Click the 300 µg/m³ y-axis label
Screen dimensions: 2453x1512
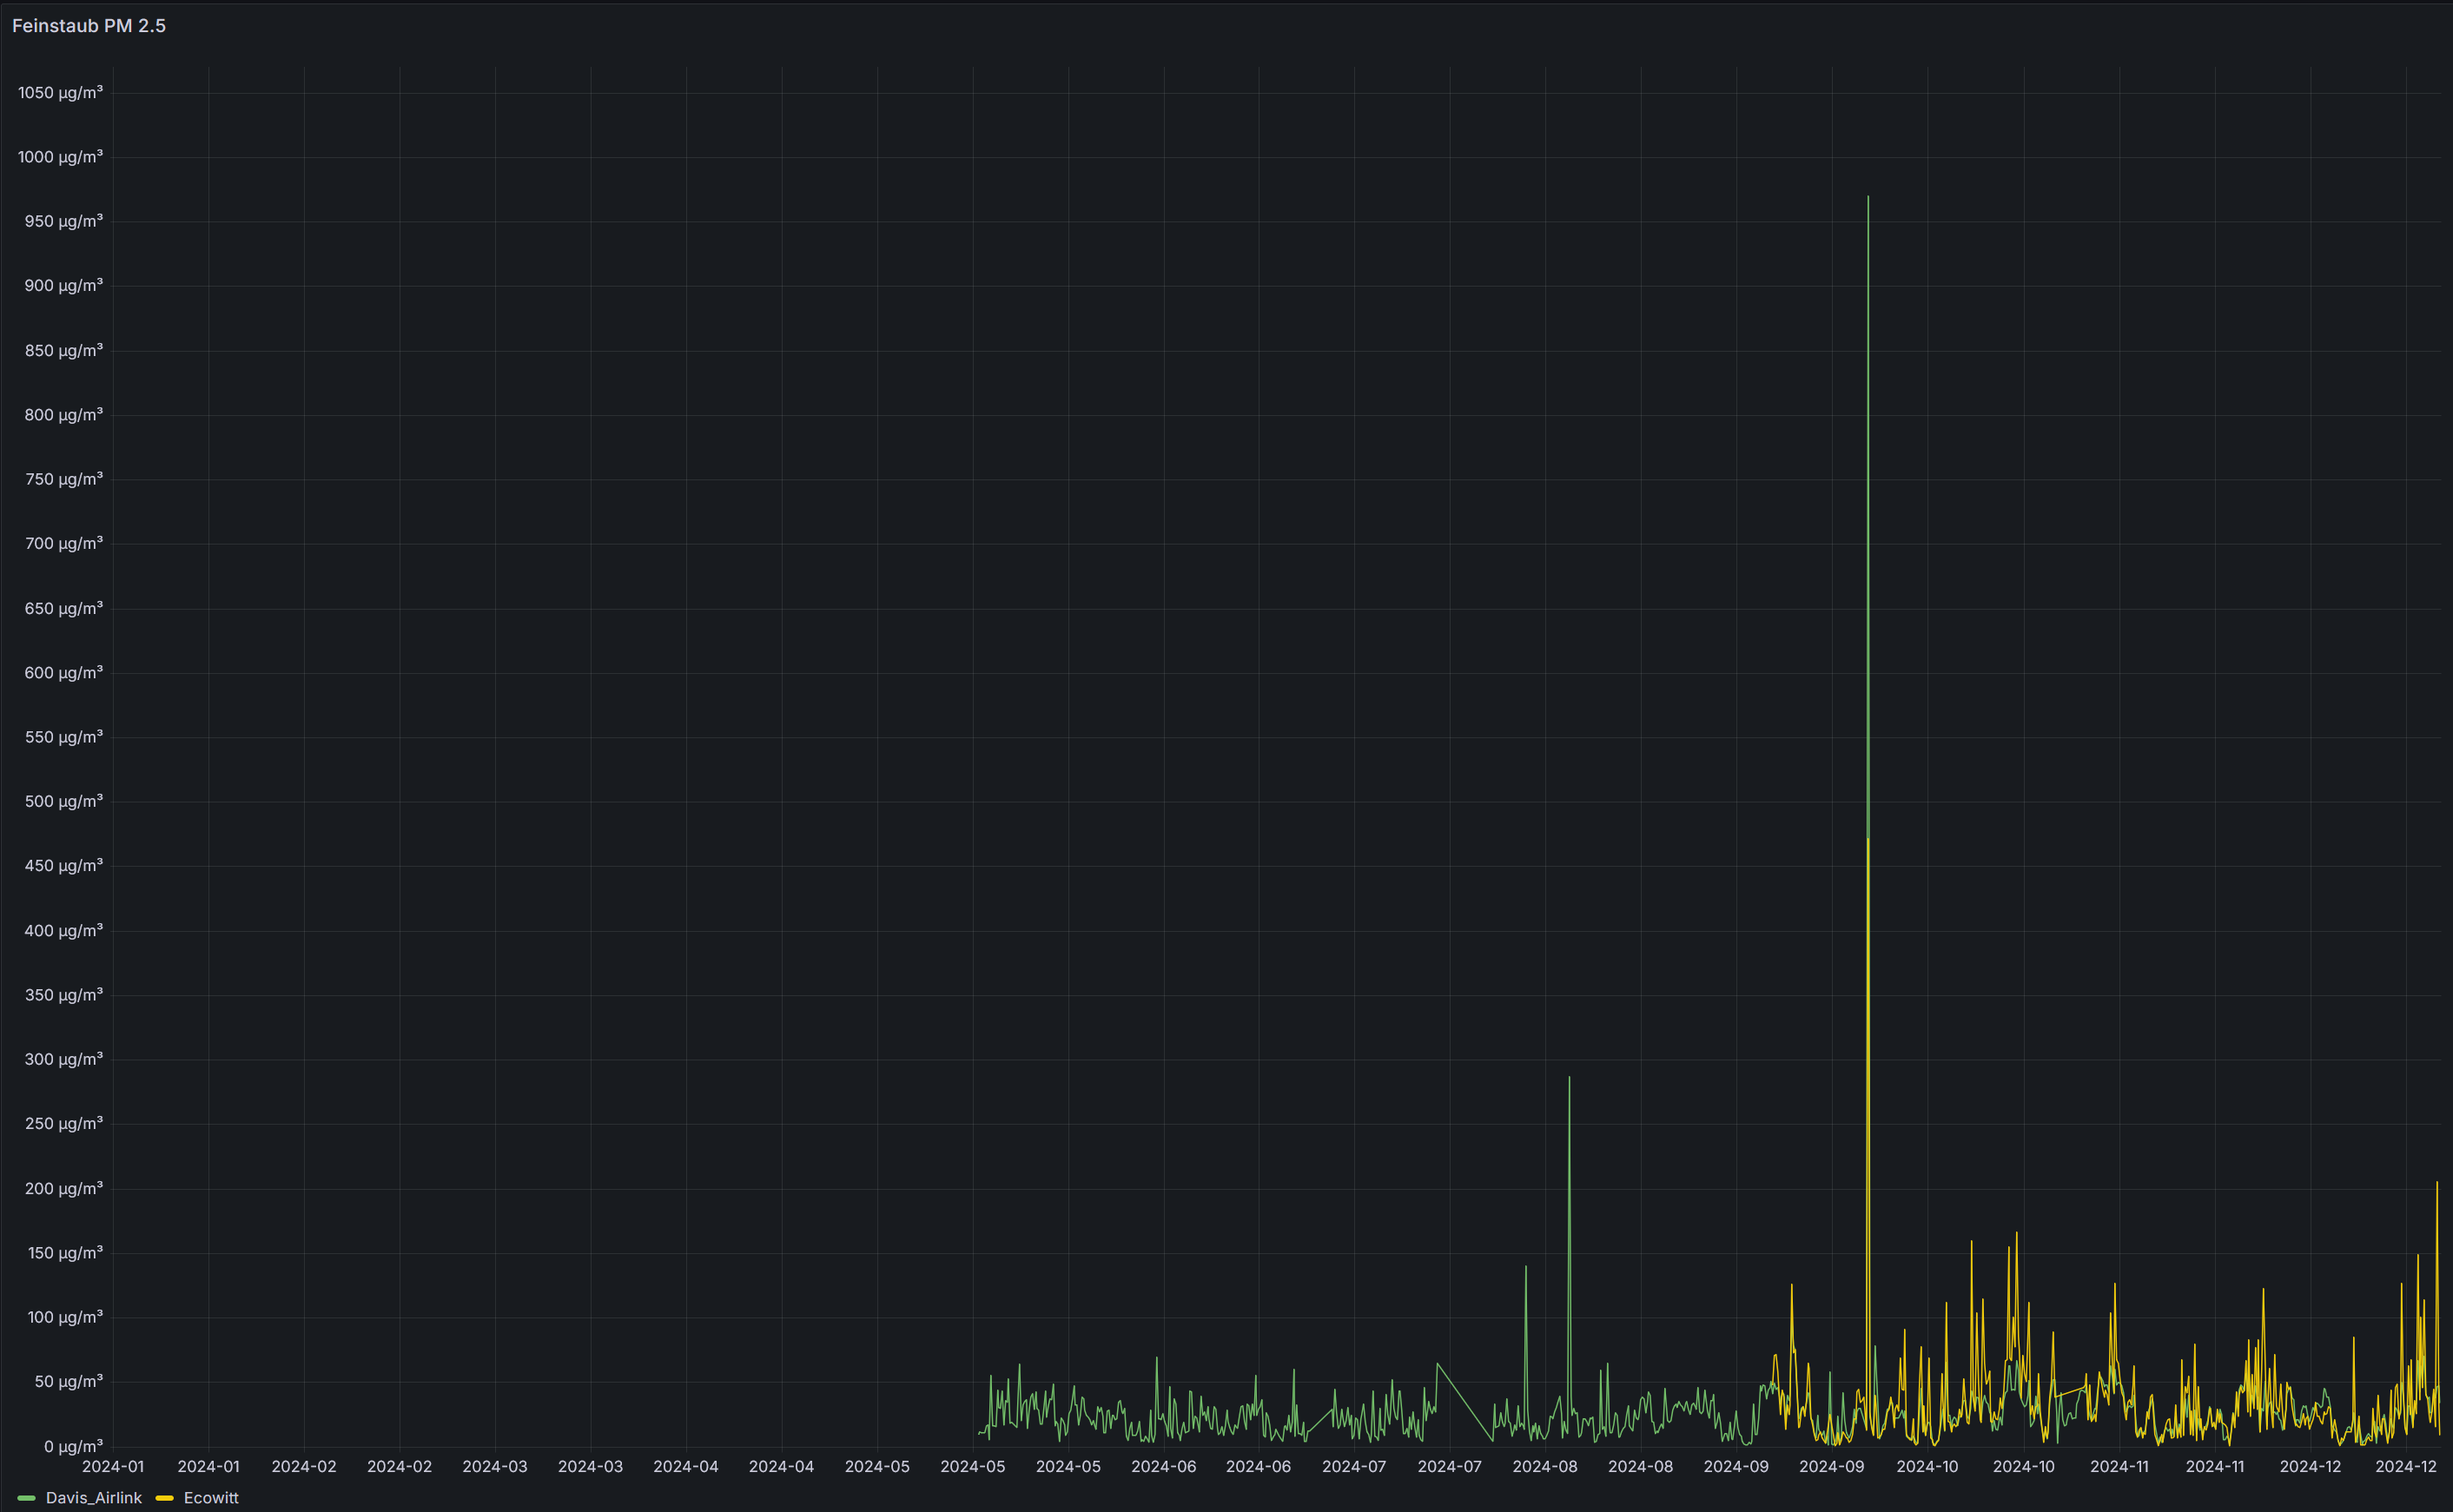(x=64, y=1059)
